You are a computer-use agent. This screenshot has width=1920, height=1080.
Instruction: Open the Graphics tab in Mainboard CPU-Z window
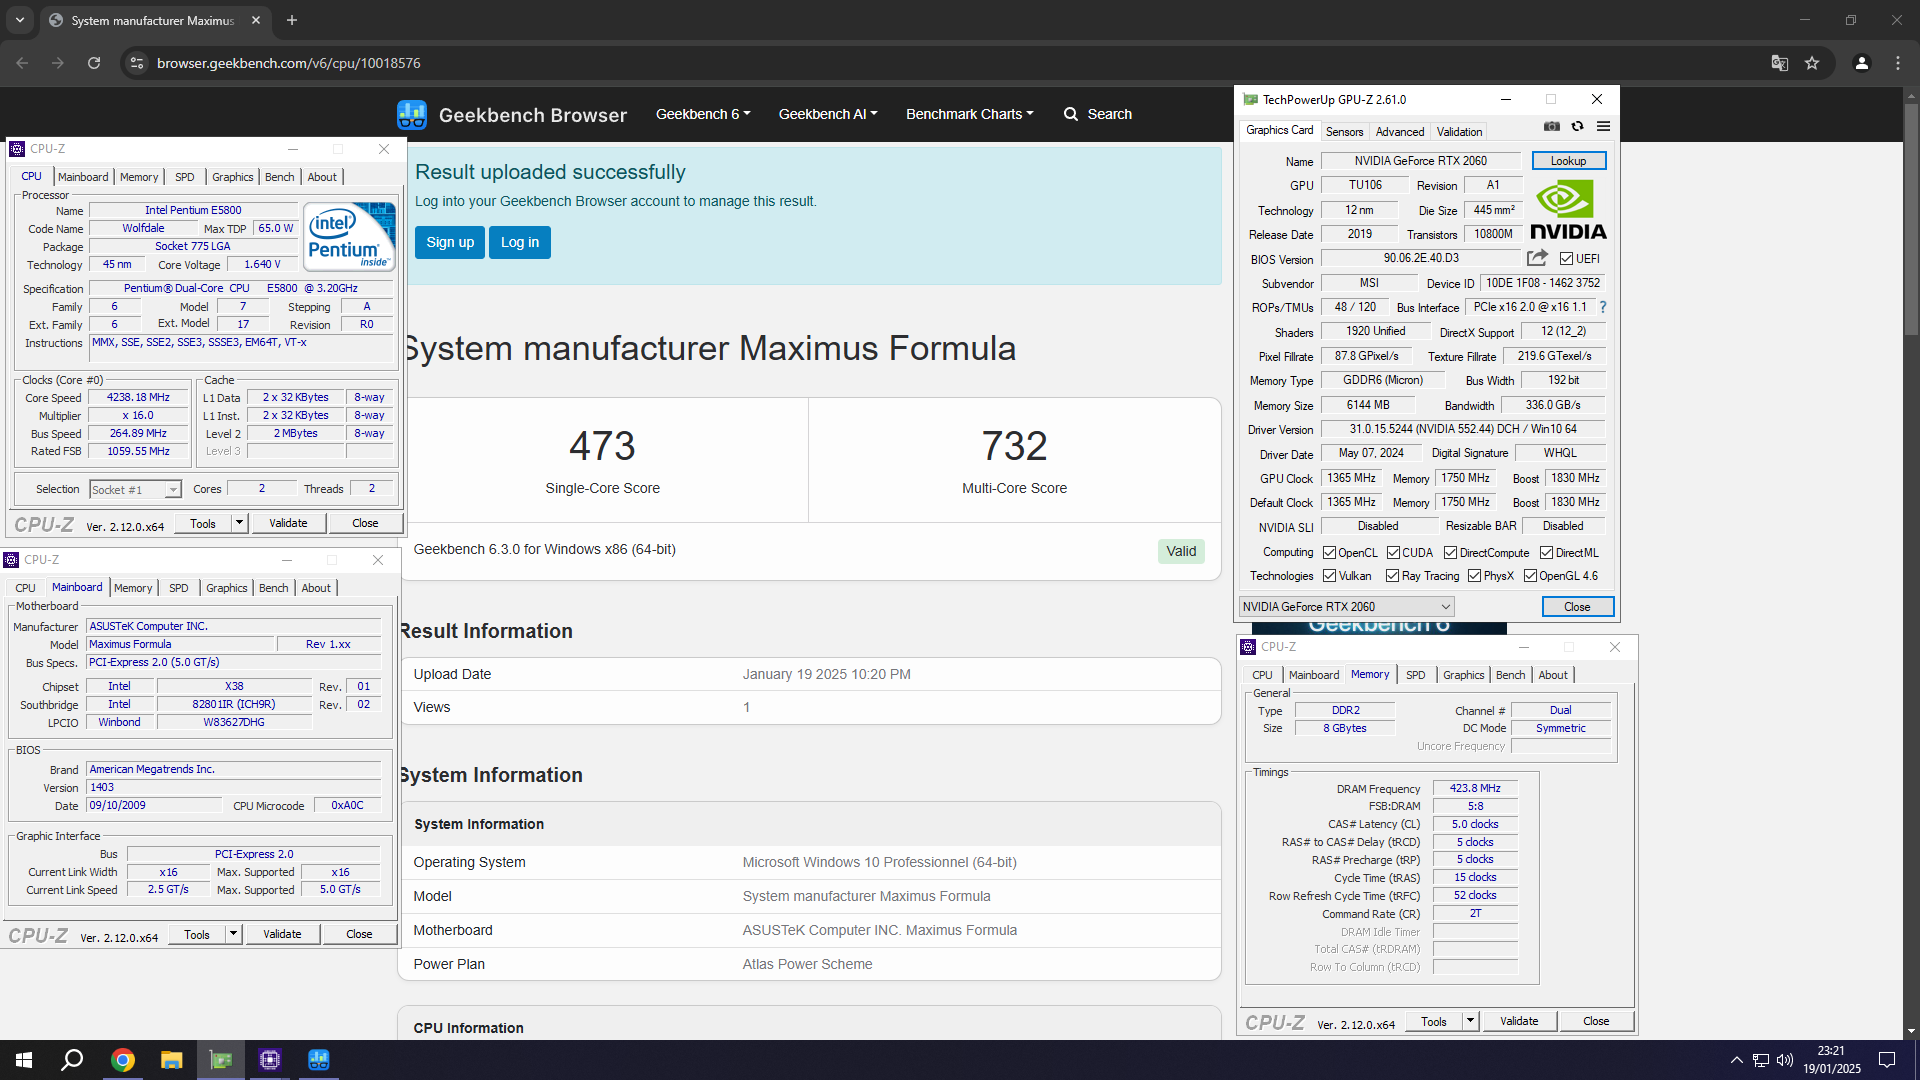pyautogui.click(x=227, y=588)
